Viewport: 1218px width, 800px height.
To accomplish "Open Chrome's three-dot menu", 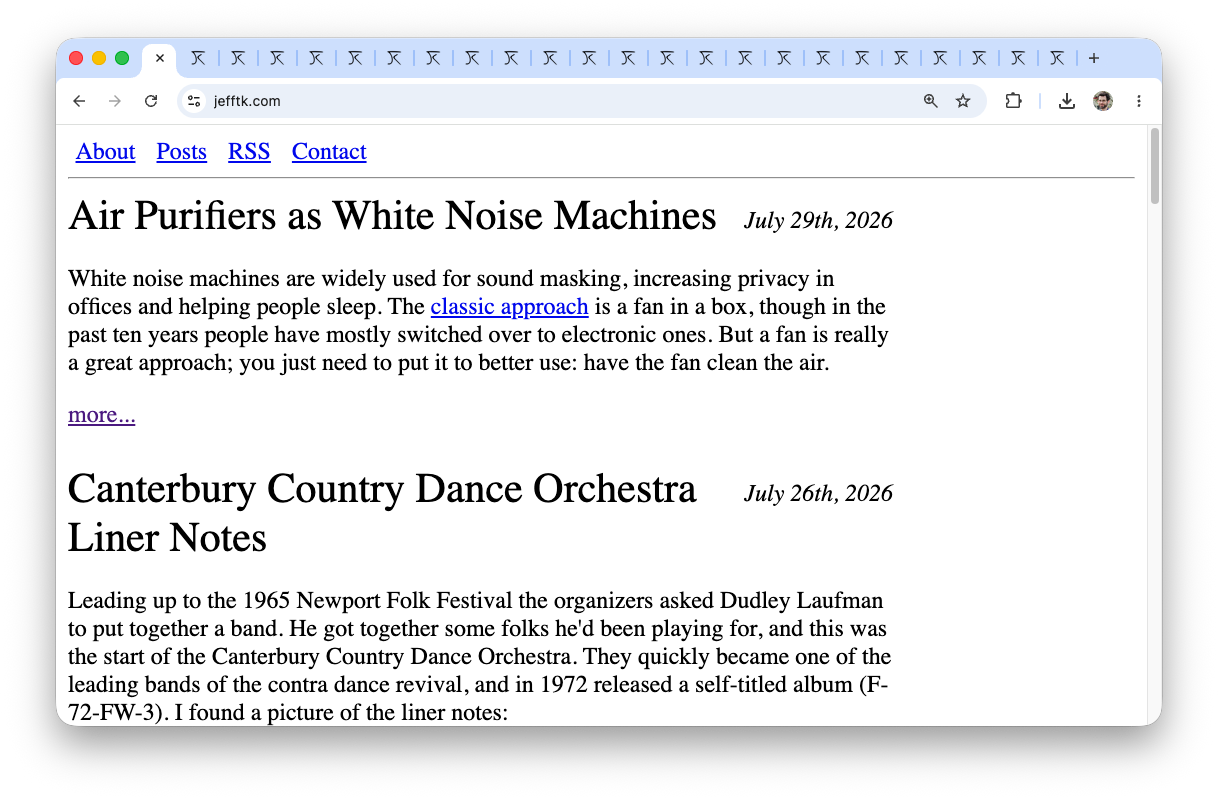I will [x=1139, y=101].
